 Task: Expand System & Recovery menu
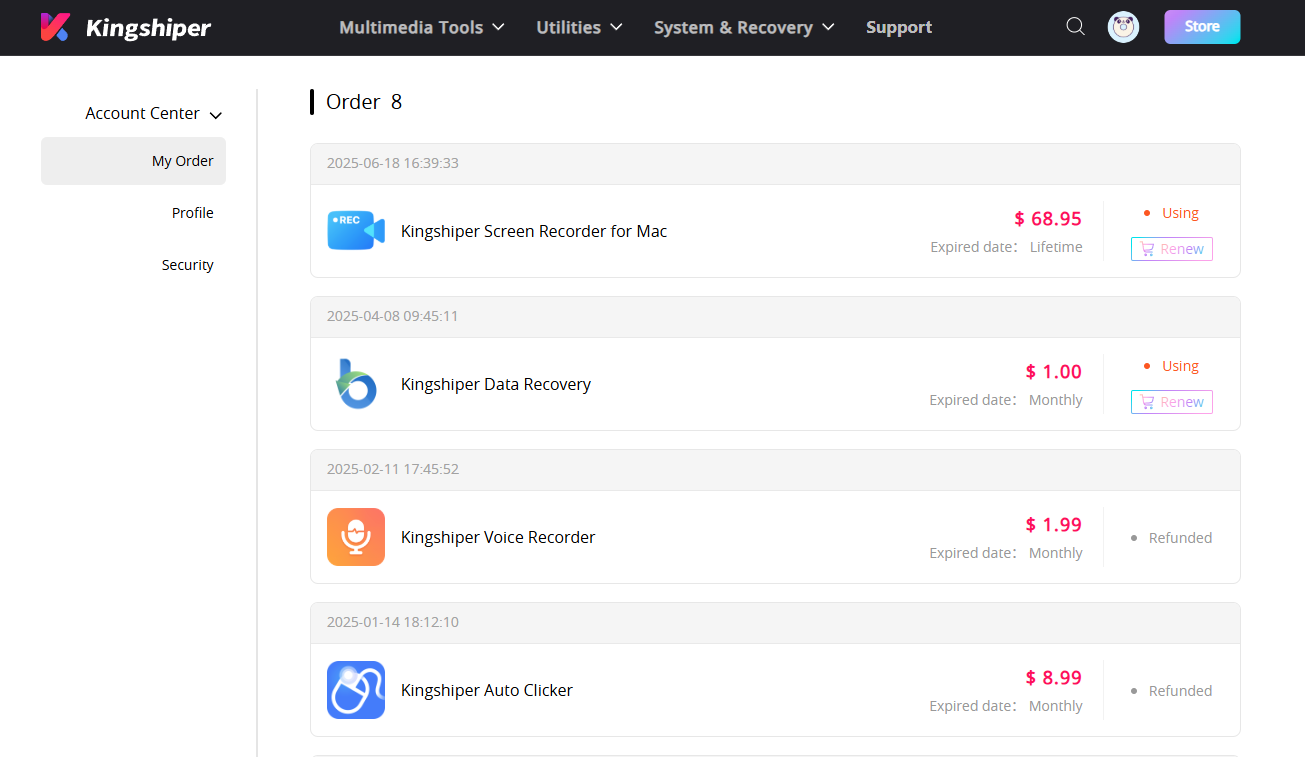pos(743,27)
